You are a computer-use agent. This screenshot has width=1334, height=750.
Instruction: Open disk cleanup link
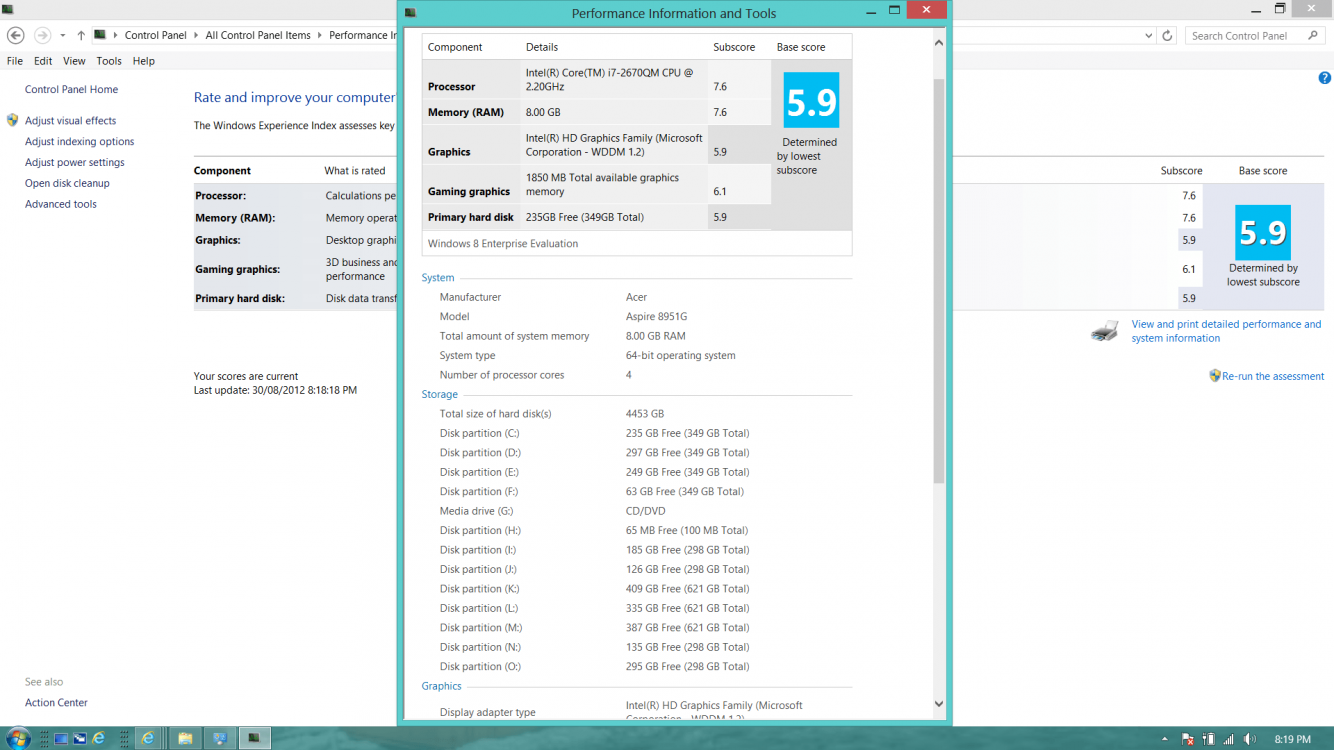[67, 183]
